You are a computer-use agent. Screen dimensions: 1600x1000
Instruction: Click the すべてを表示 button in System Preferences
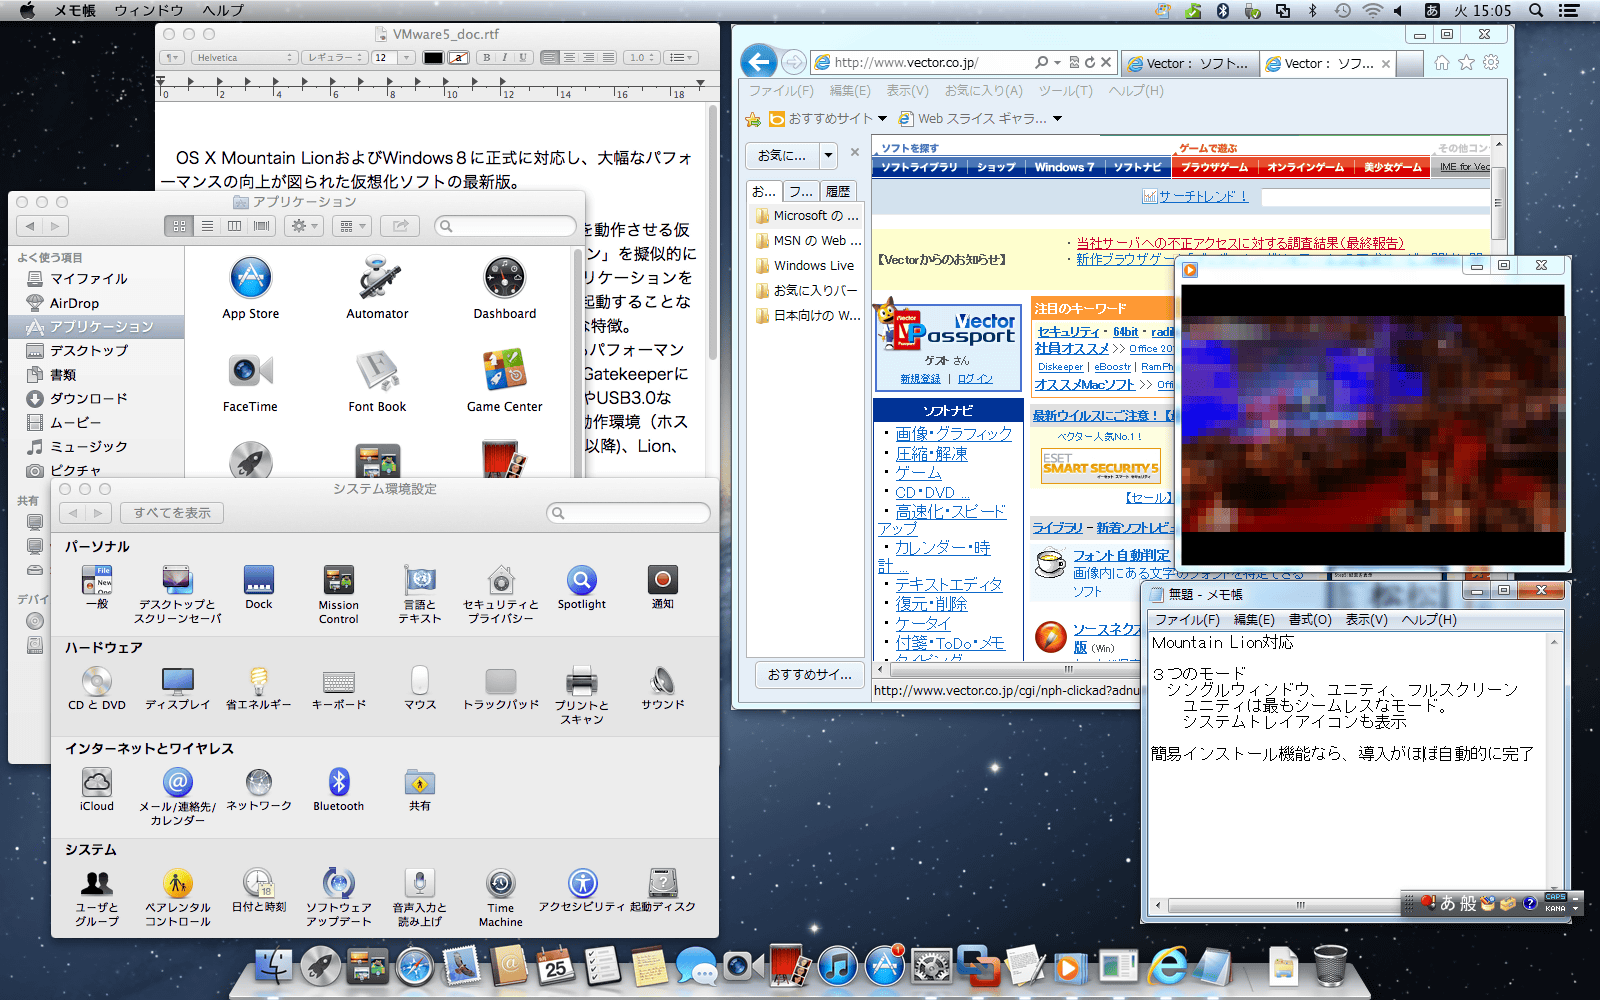pos(172,513)
